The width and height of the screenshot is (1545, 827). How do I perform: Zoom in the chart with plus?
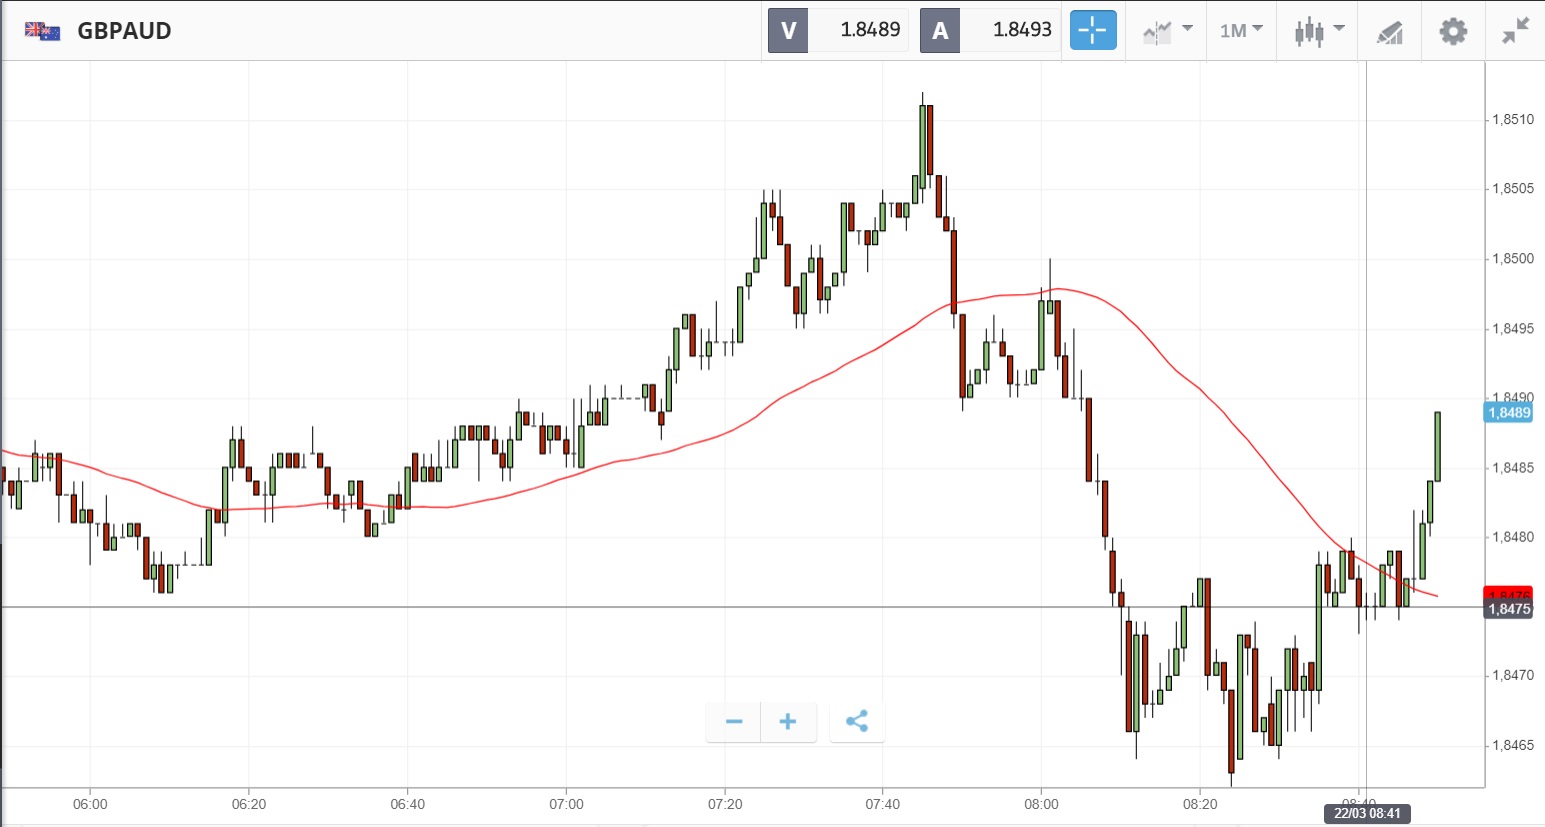788,721
